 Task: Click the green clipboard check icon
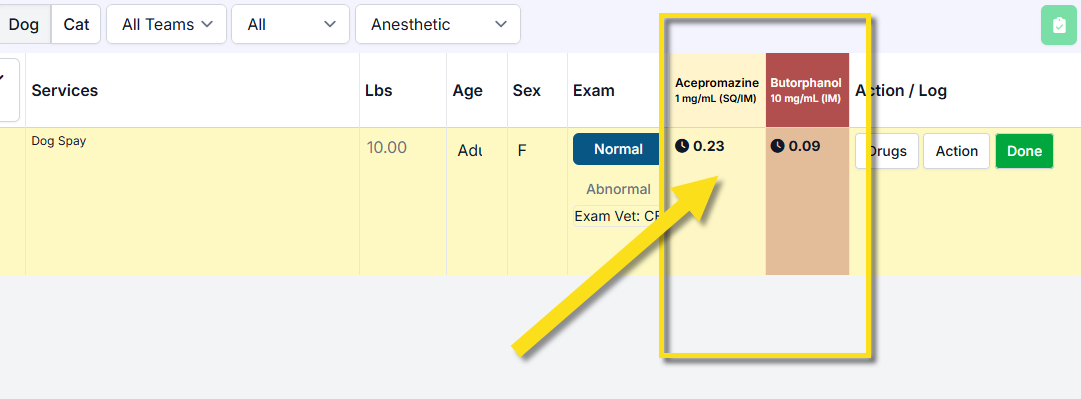pos(1060,25)
